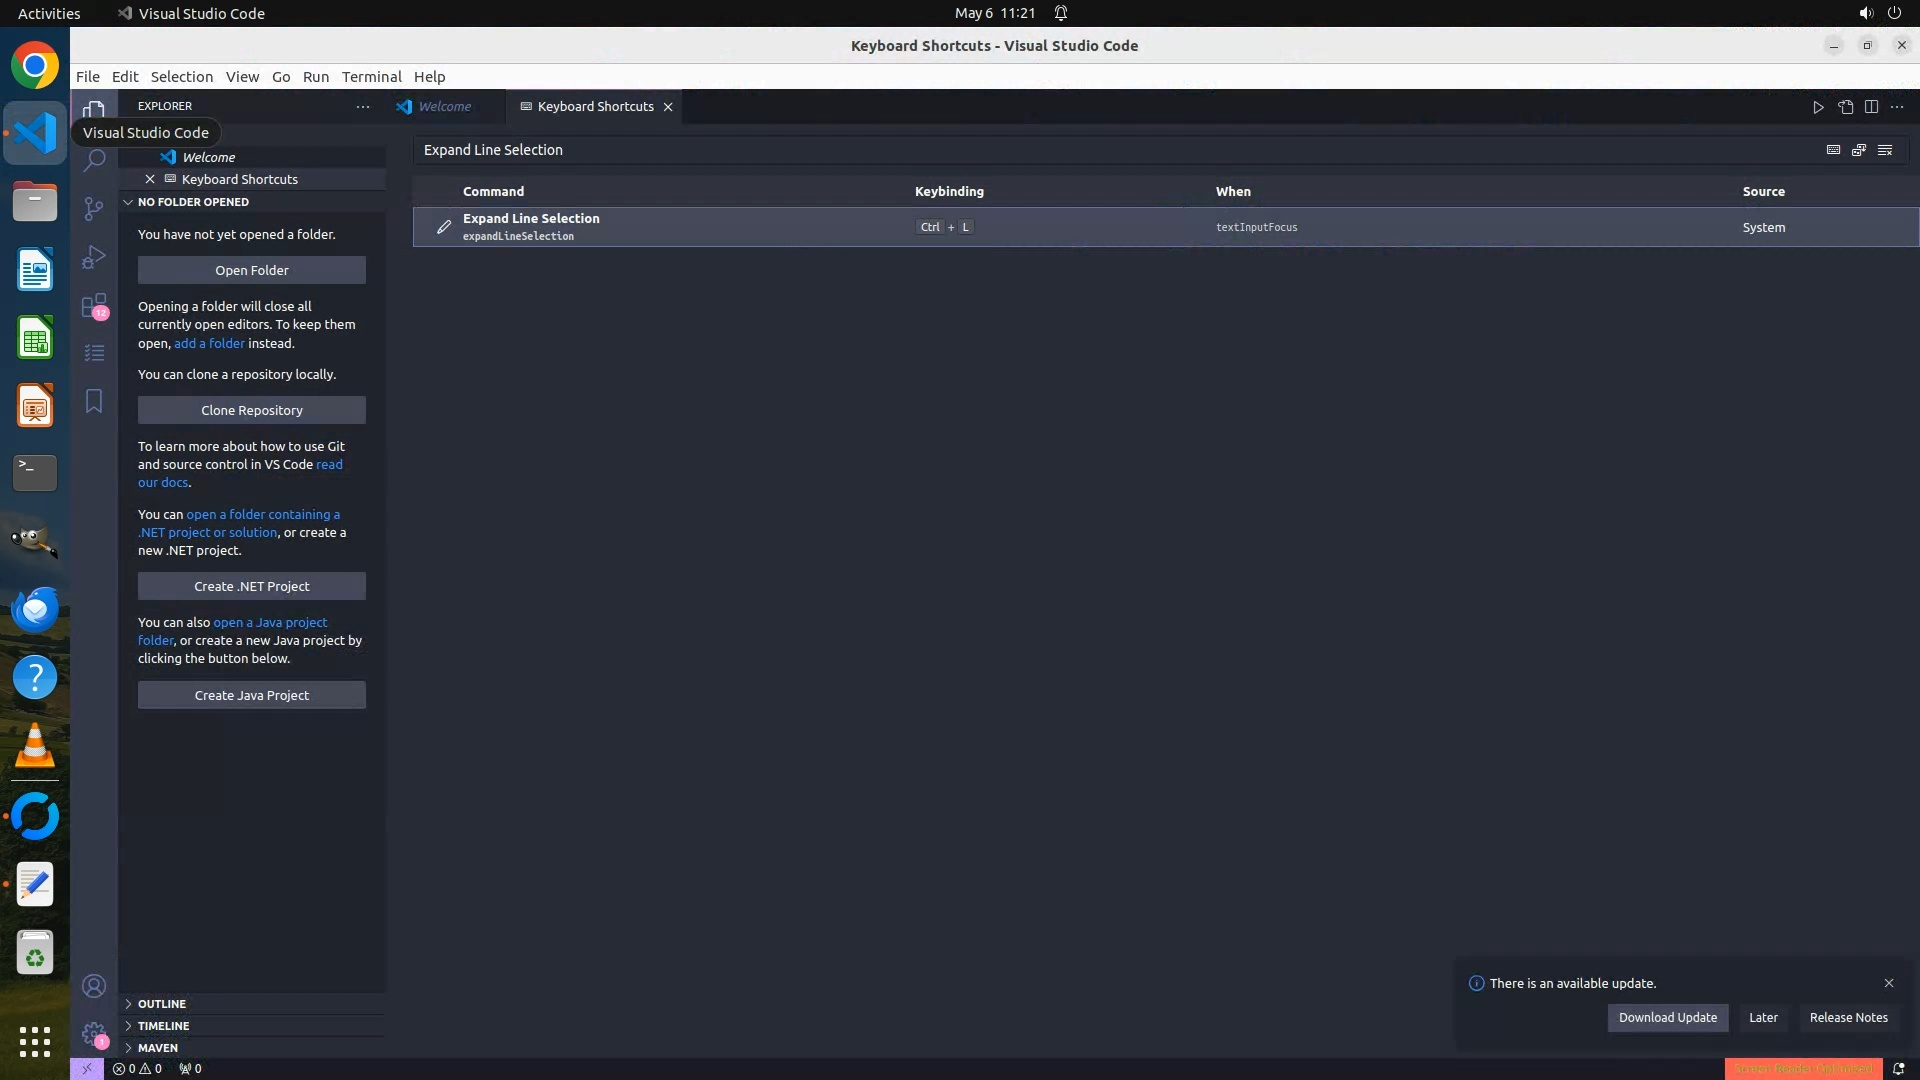
Task: Click the keybindings search field
Action: tap(1100, 150)
